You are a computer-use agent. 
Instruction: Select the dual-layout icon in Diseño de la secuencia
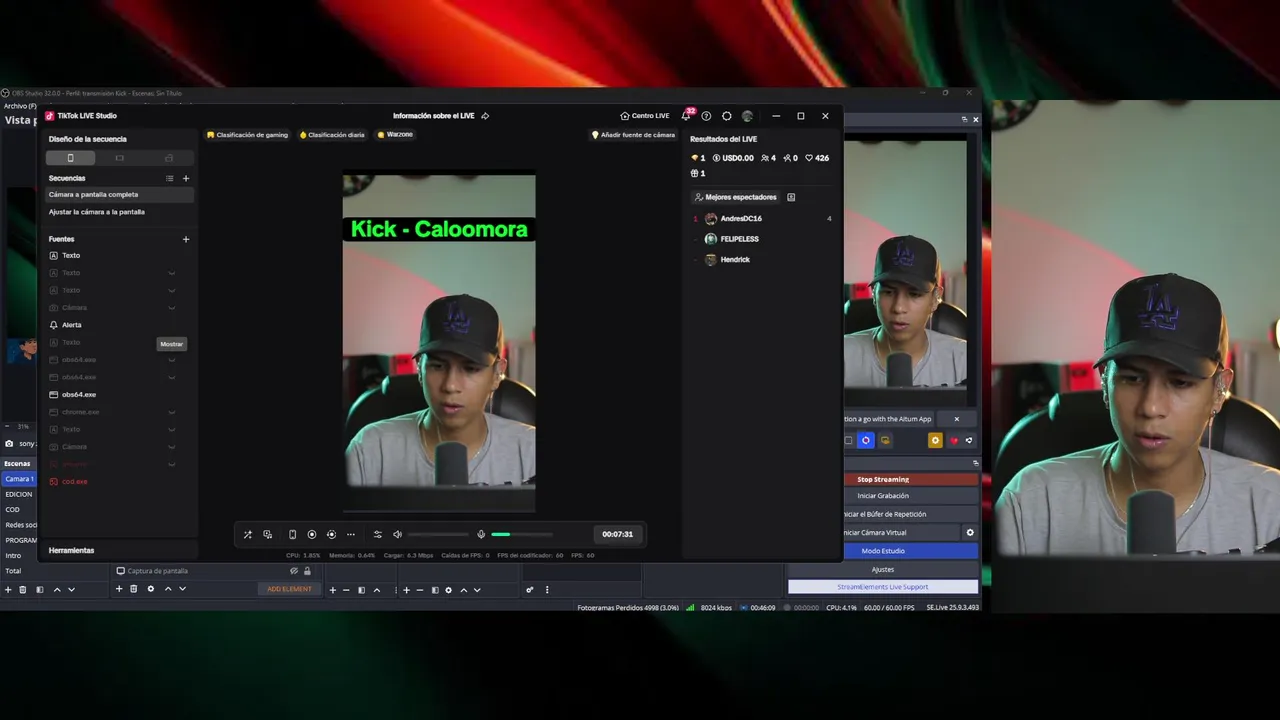coord(169,158)
